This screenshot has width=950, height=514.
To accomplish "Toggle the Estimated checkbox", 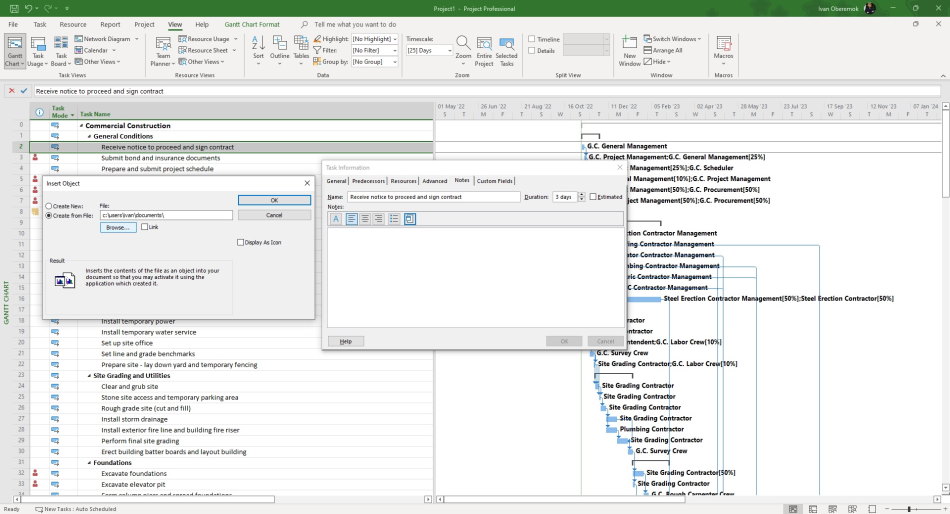I will 593,197.
